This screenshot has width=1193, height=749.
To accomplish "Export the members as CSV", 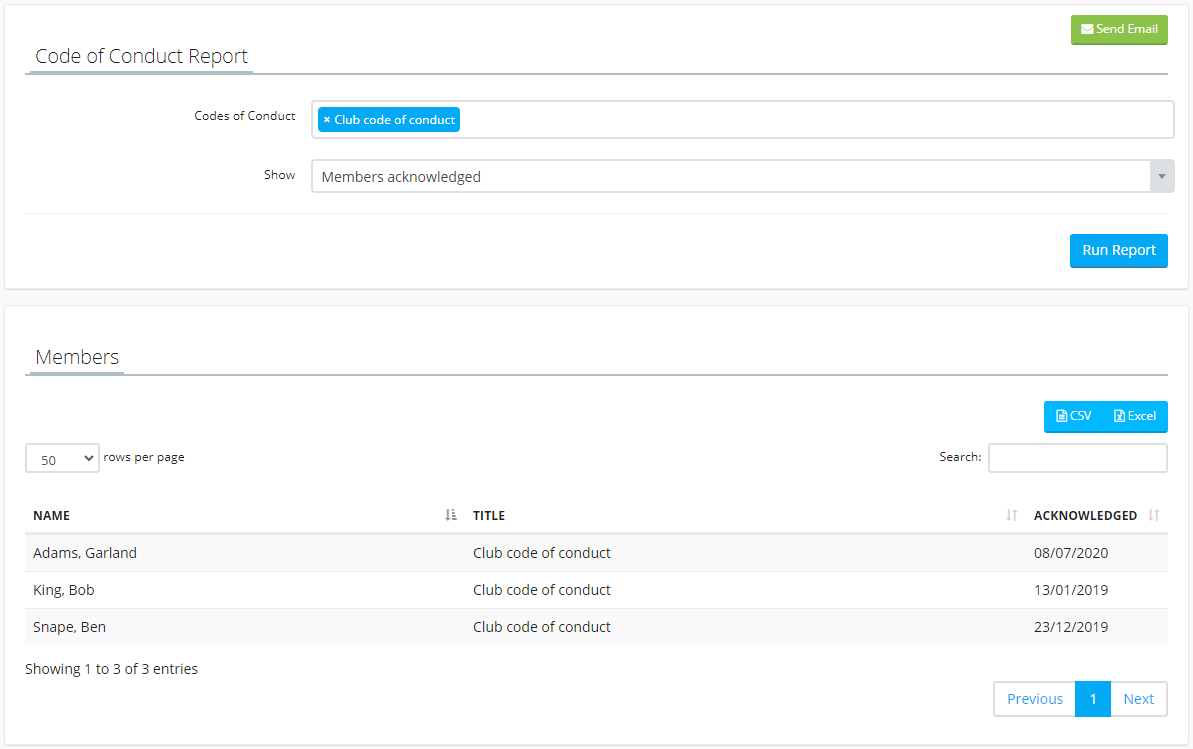I will [1074, 416].
